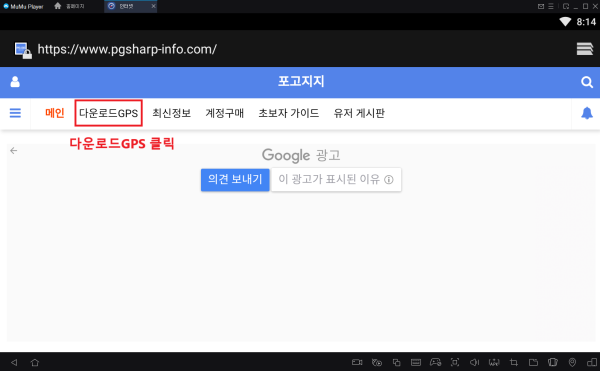Start screen recording from MuMu toolbar
The image size is (600, 371).
(x=357, y=362)
